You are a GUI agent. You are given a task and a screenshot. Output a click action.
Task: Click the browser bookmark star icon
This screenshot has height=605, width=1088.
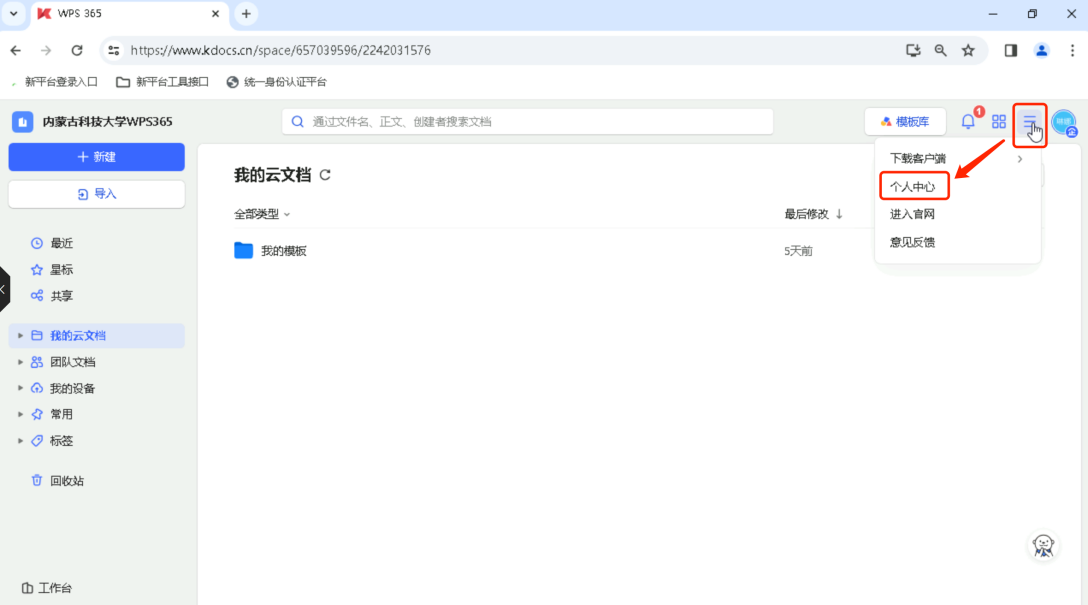[969, 49]
